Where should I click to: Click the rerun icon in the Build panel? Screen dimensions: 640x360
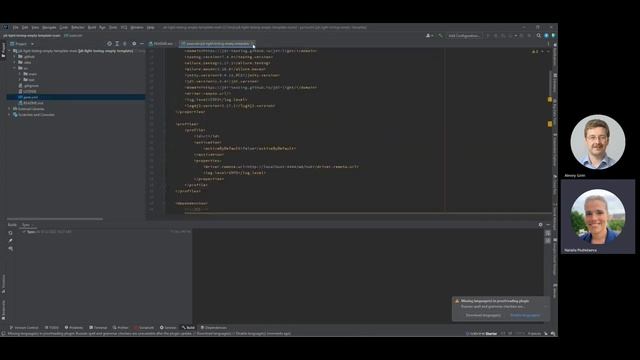coord(10,233)
